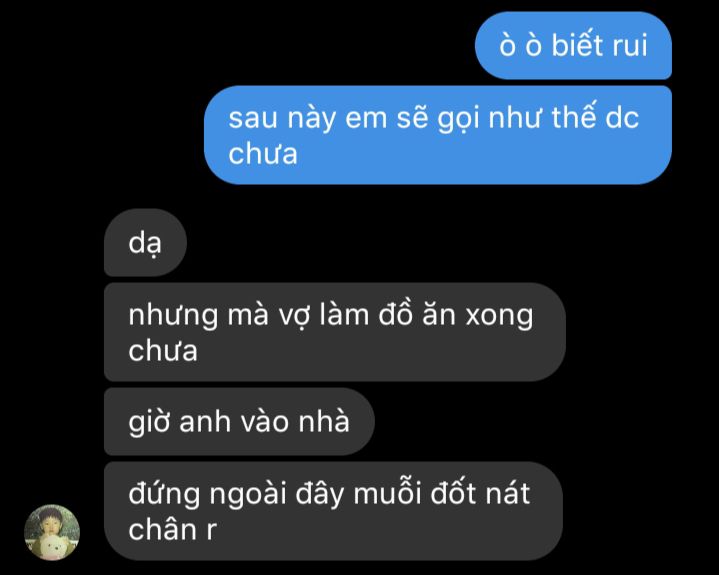Click the word "anh" in gray bubble

pyautogui.click(x=205, y=421)
